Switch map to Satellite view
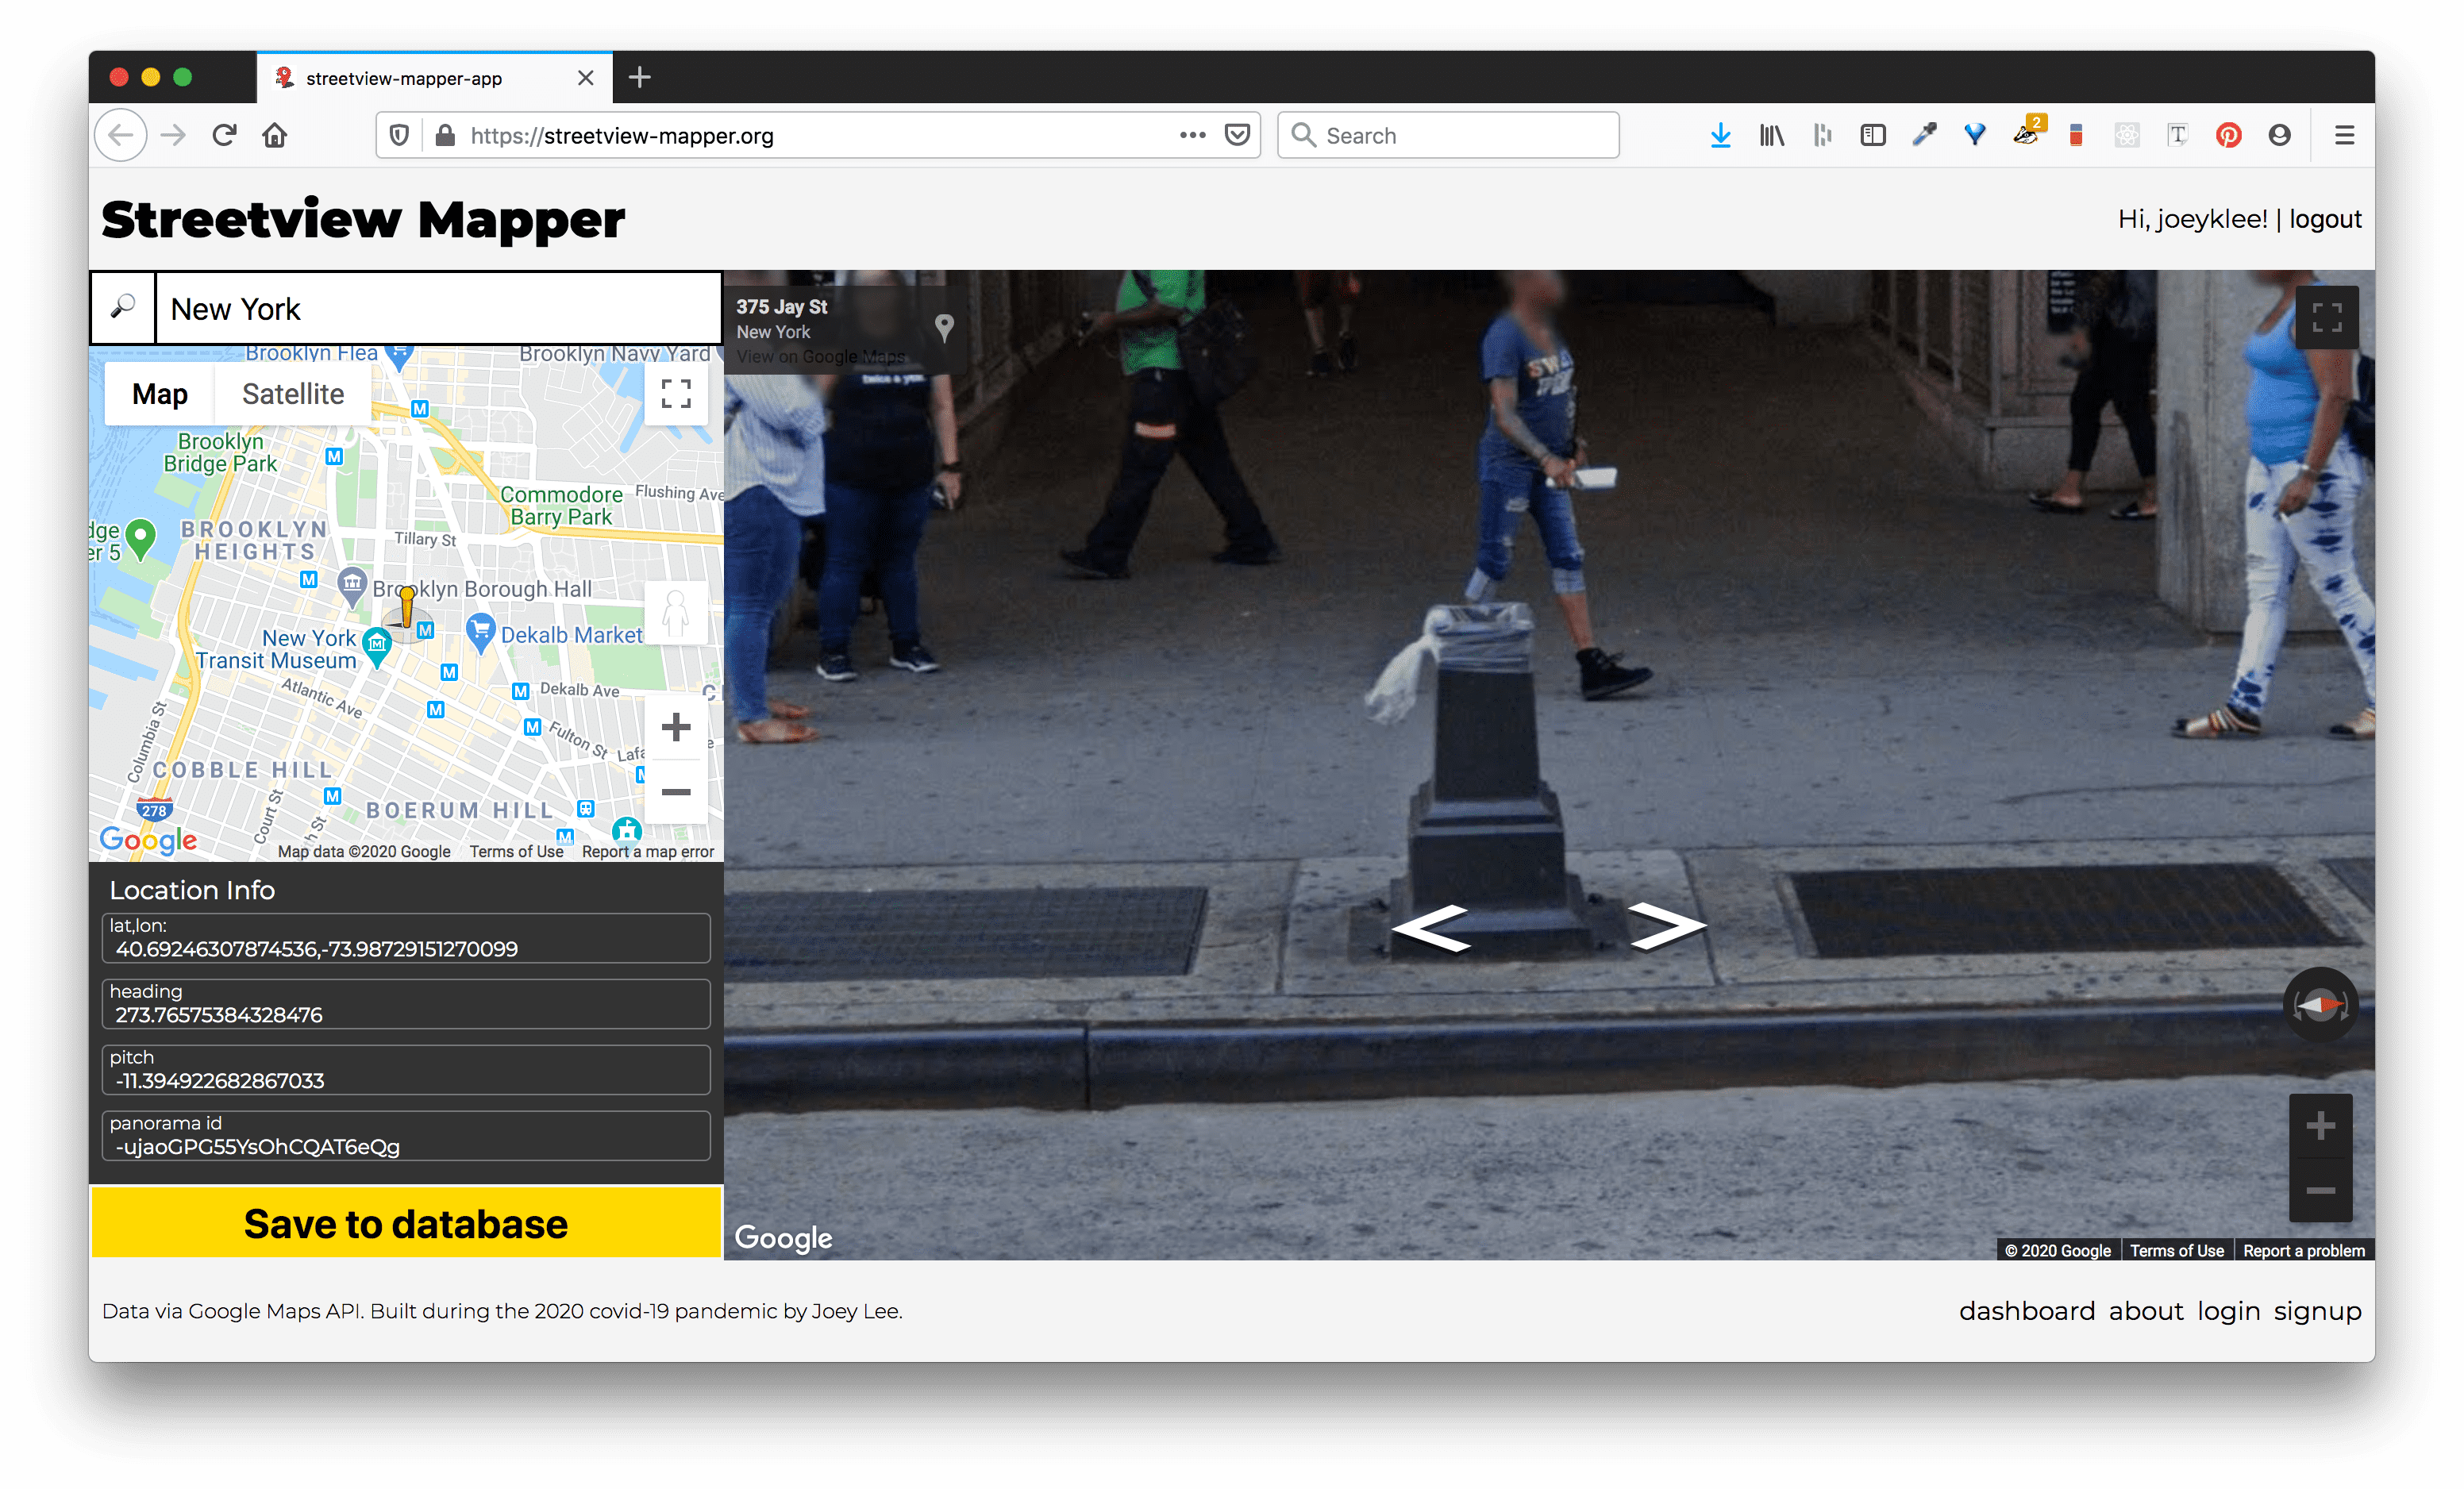Image resolution: width=2464 pixels, height=1489 pixels. (293, 394)
